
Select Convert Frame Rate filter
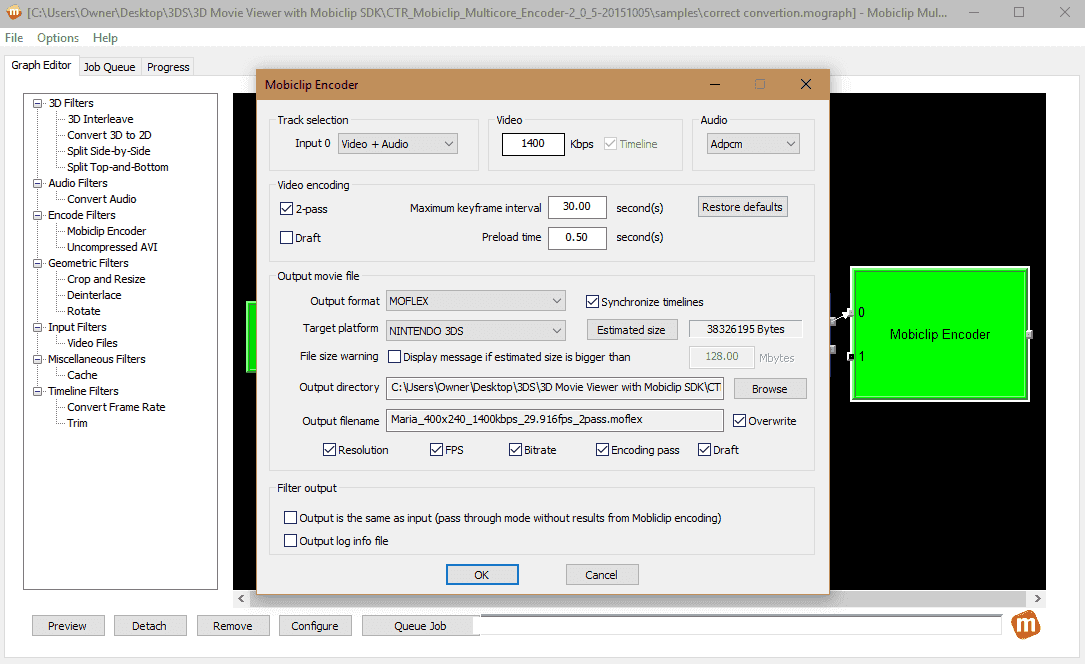pos(116,407)
